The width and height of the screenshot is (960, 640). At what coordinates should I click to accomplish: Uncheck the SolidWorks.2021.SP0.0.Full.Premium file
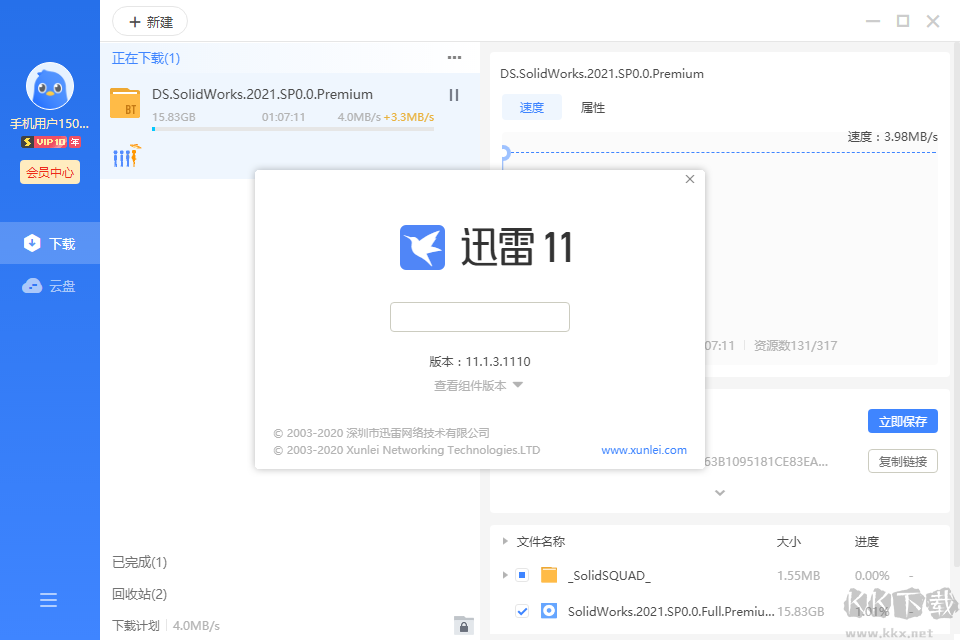[522, 610]
